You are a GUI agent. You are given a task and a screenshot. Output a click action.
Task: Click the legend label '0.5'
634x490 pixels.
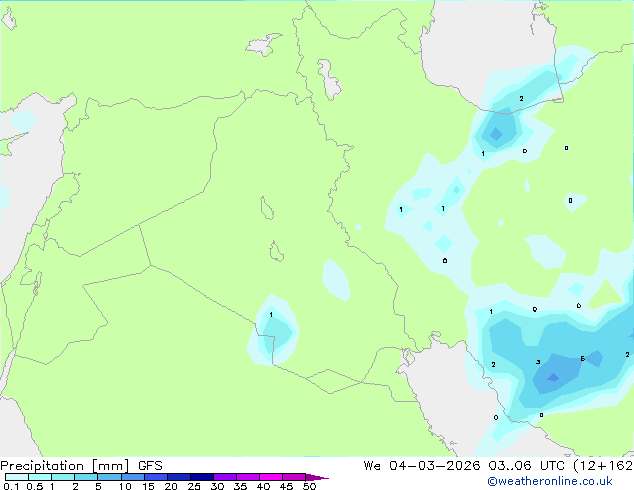(x=35, y=486)
